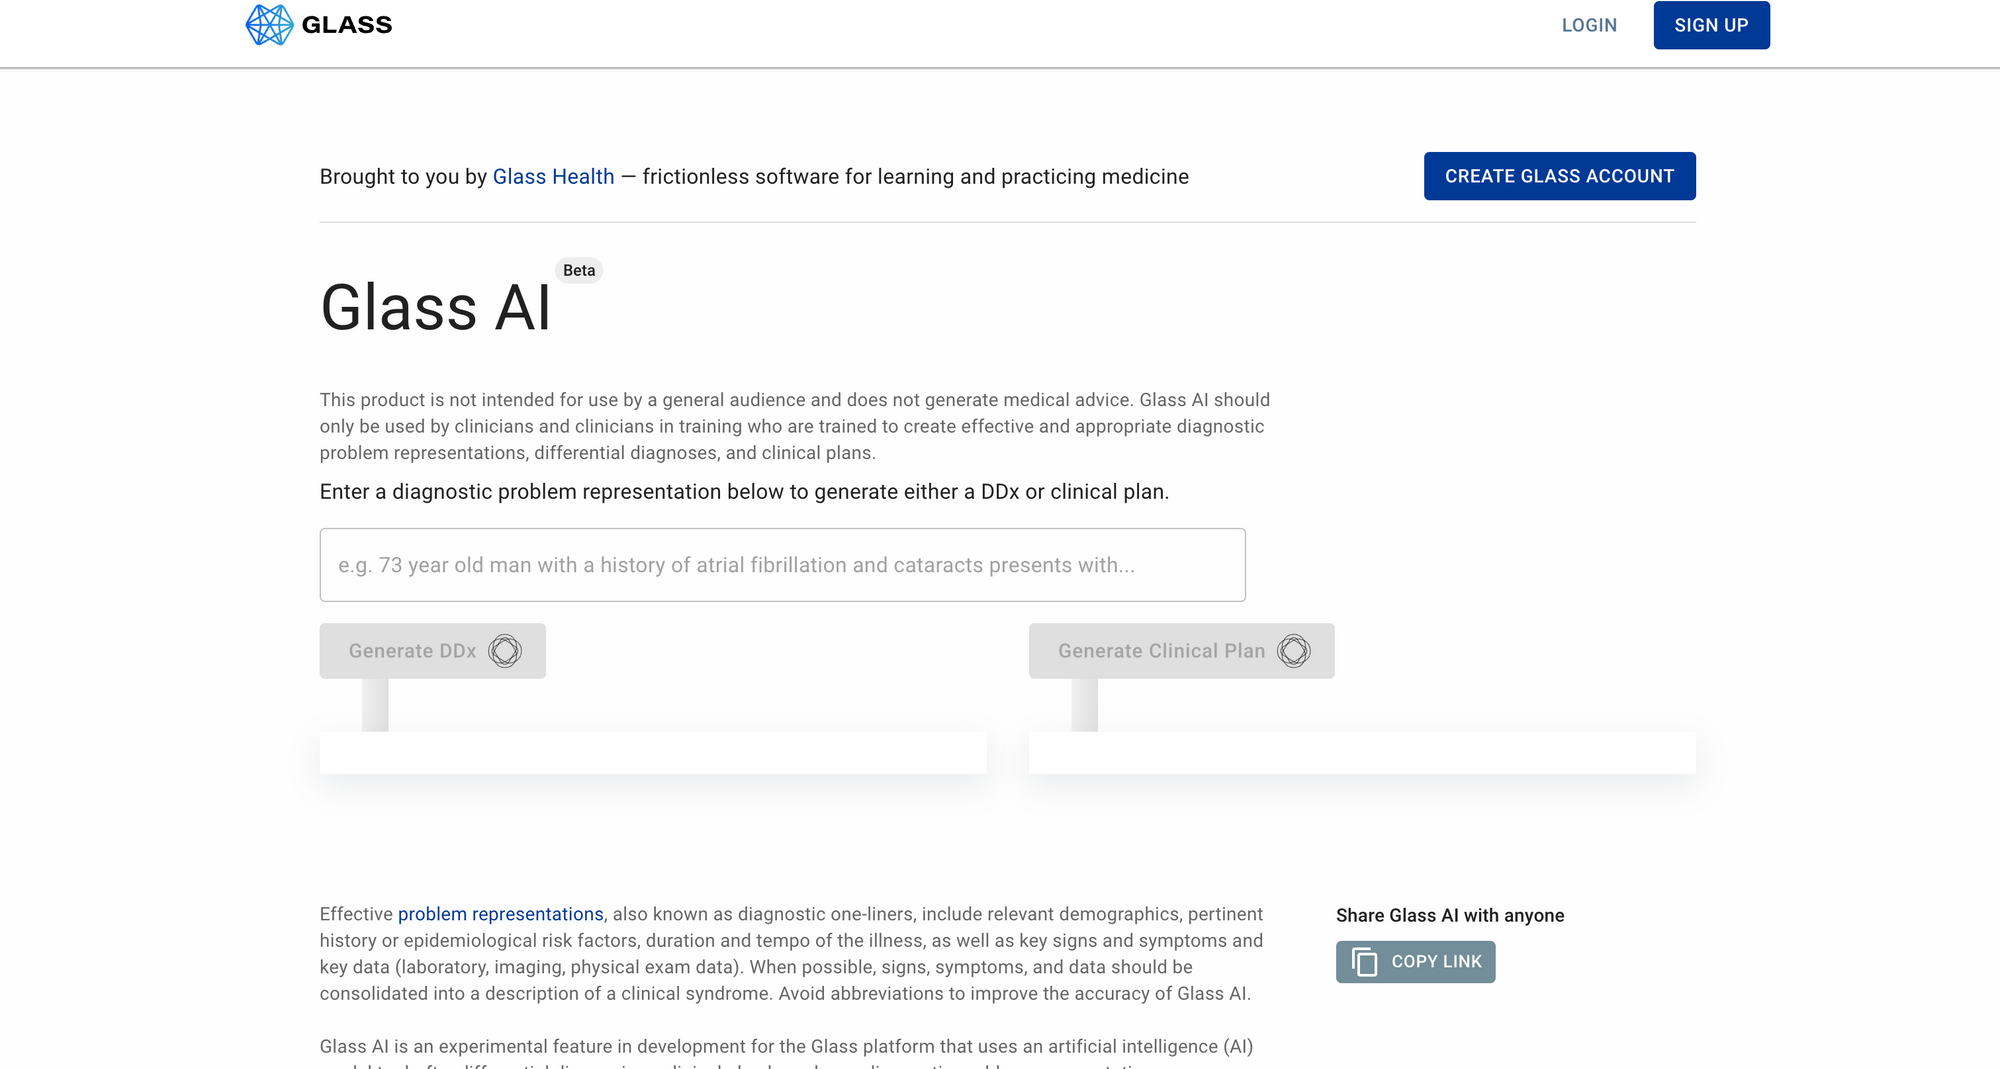
Task: Click the spinner icon in Generate Clinical Plan
Action: 1294,651
